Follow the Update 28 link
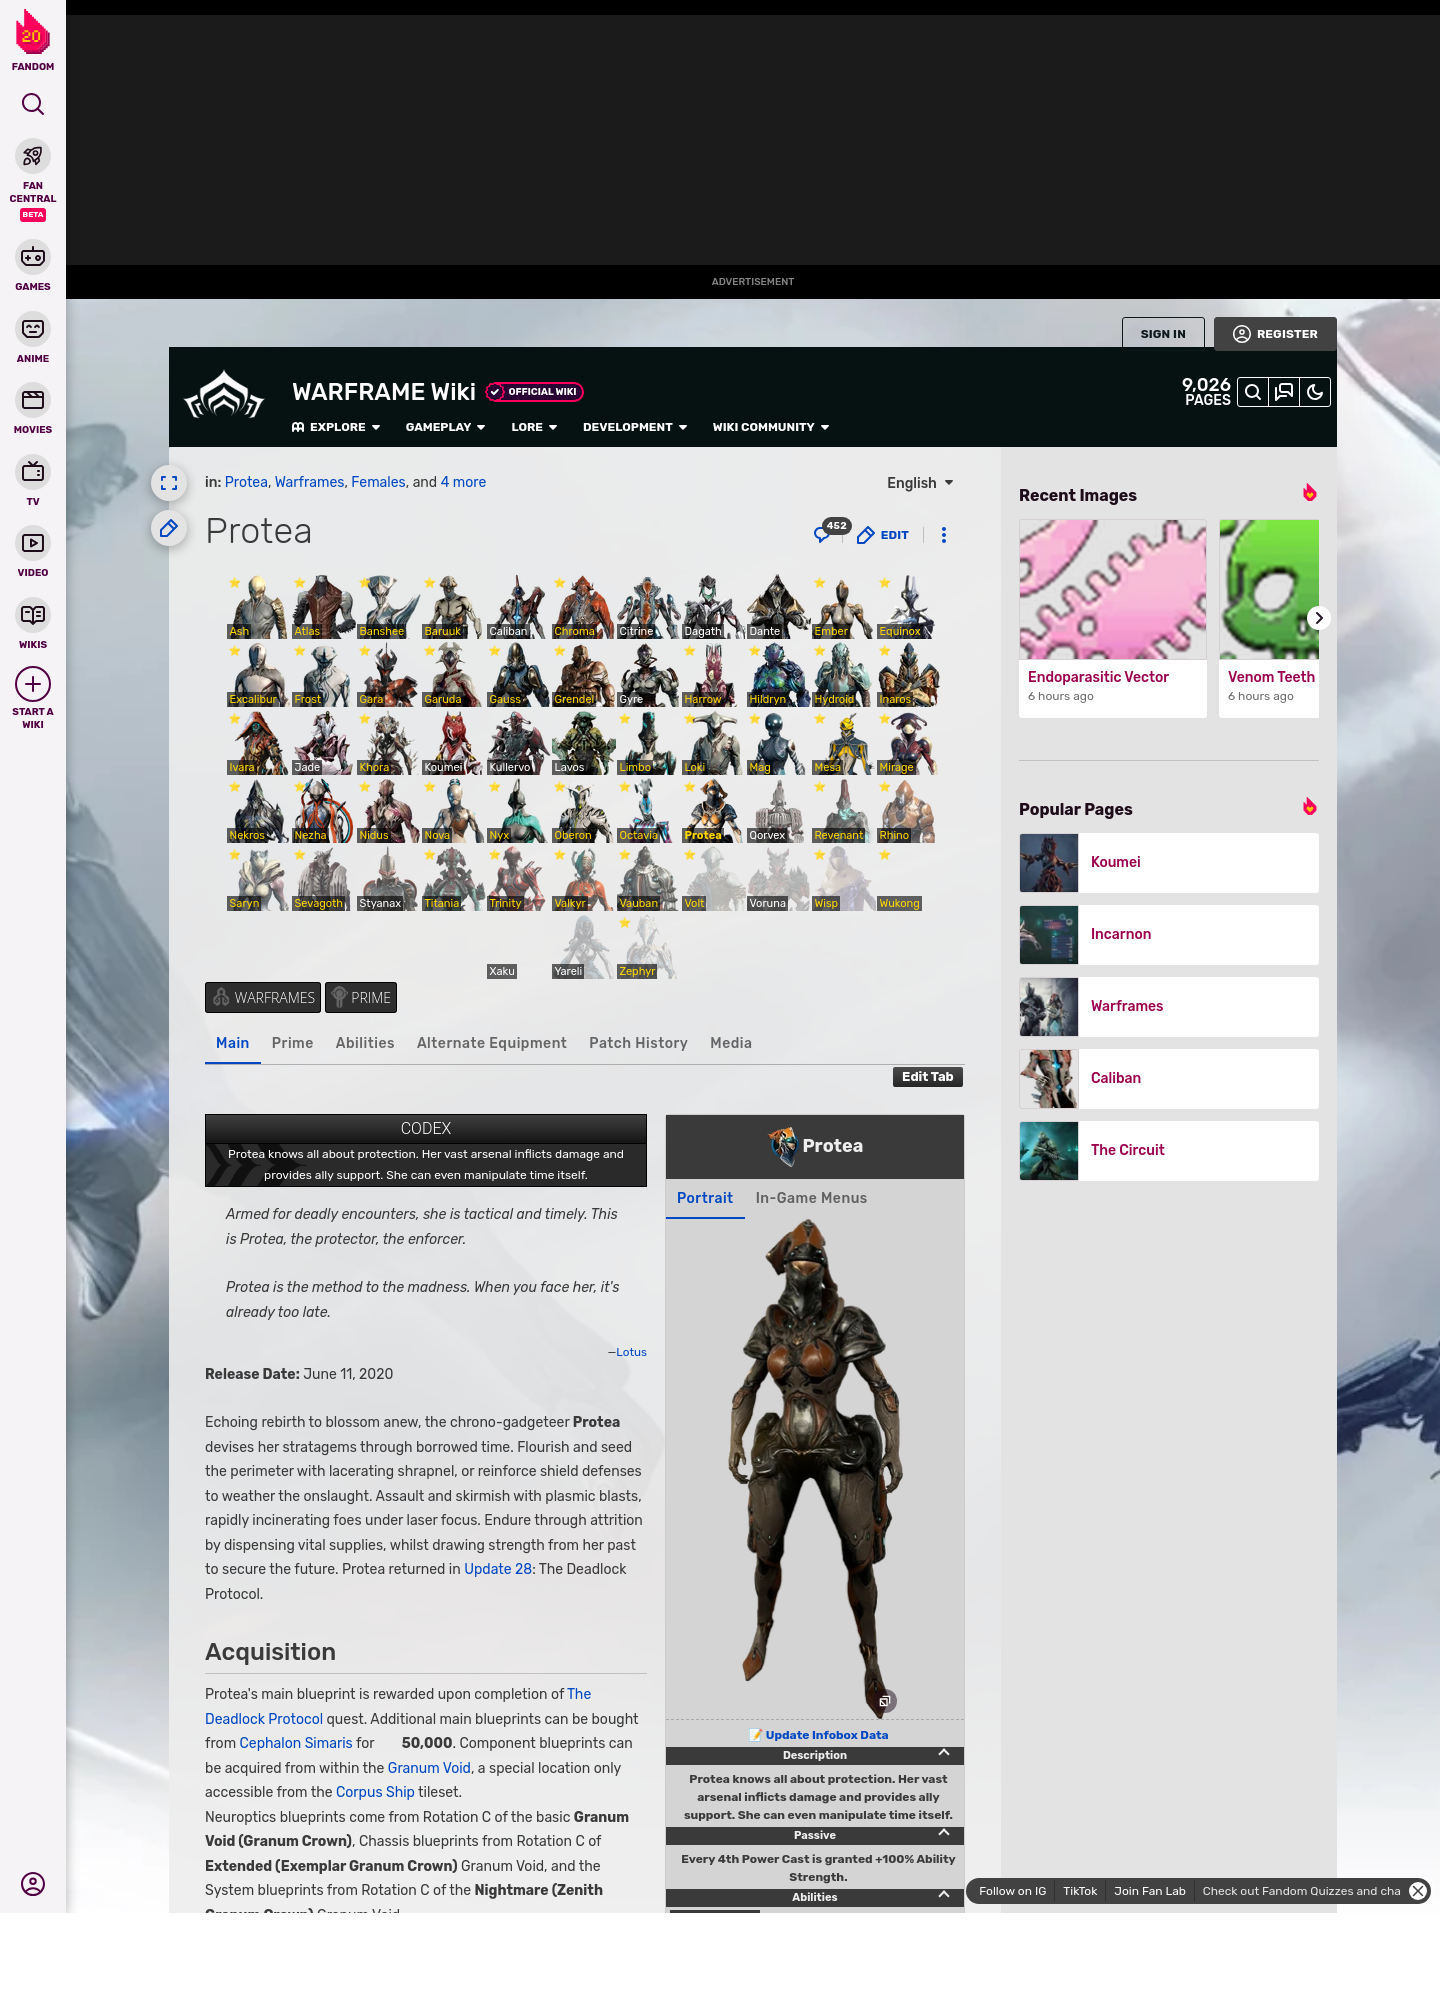This screenshot has width=1440, height=2000. click(x=498, y=1569)
